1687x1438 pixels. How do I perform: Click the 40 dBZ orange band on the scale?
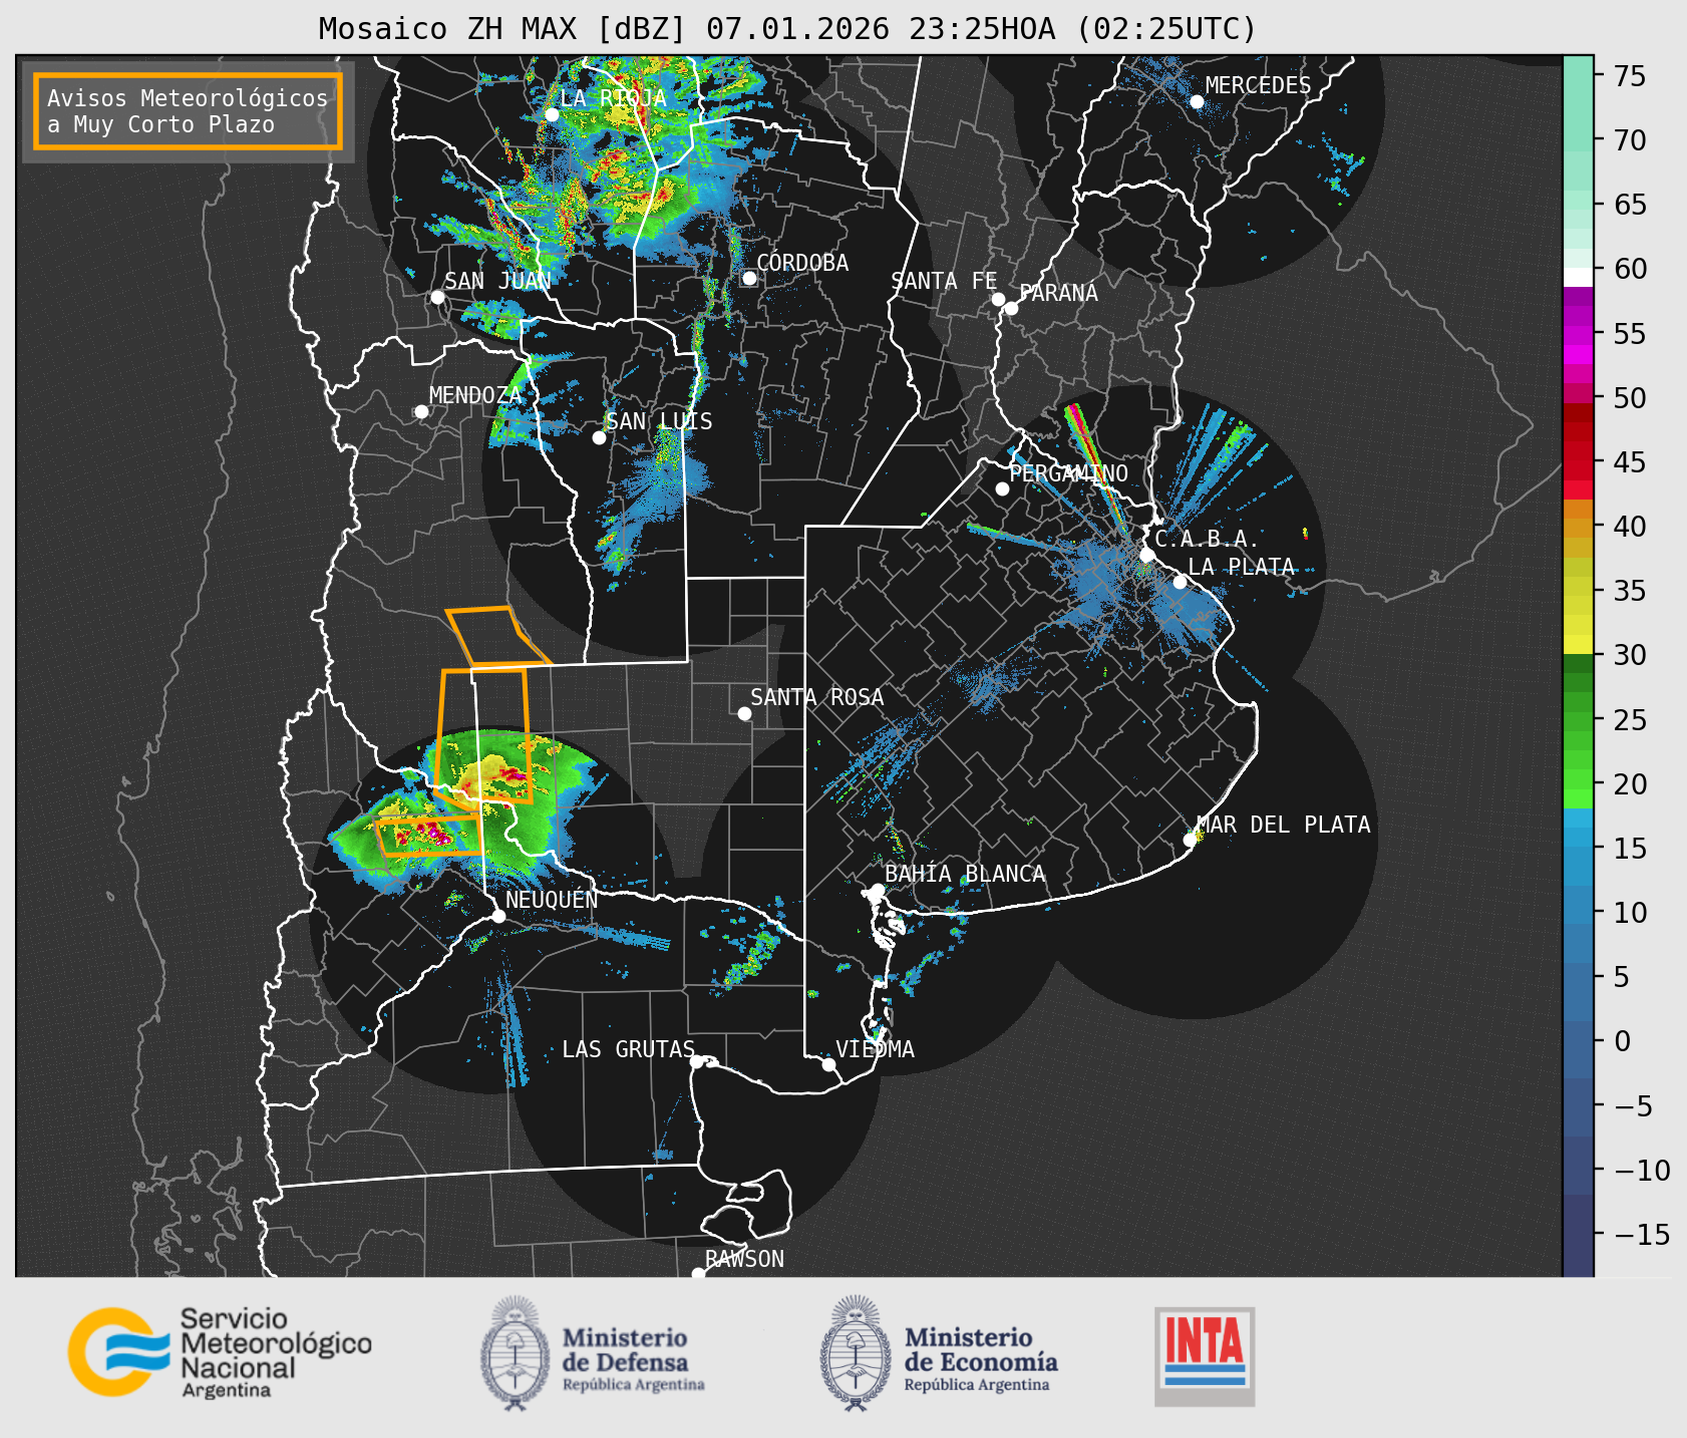(x=1578, y=526)
